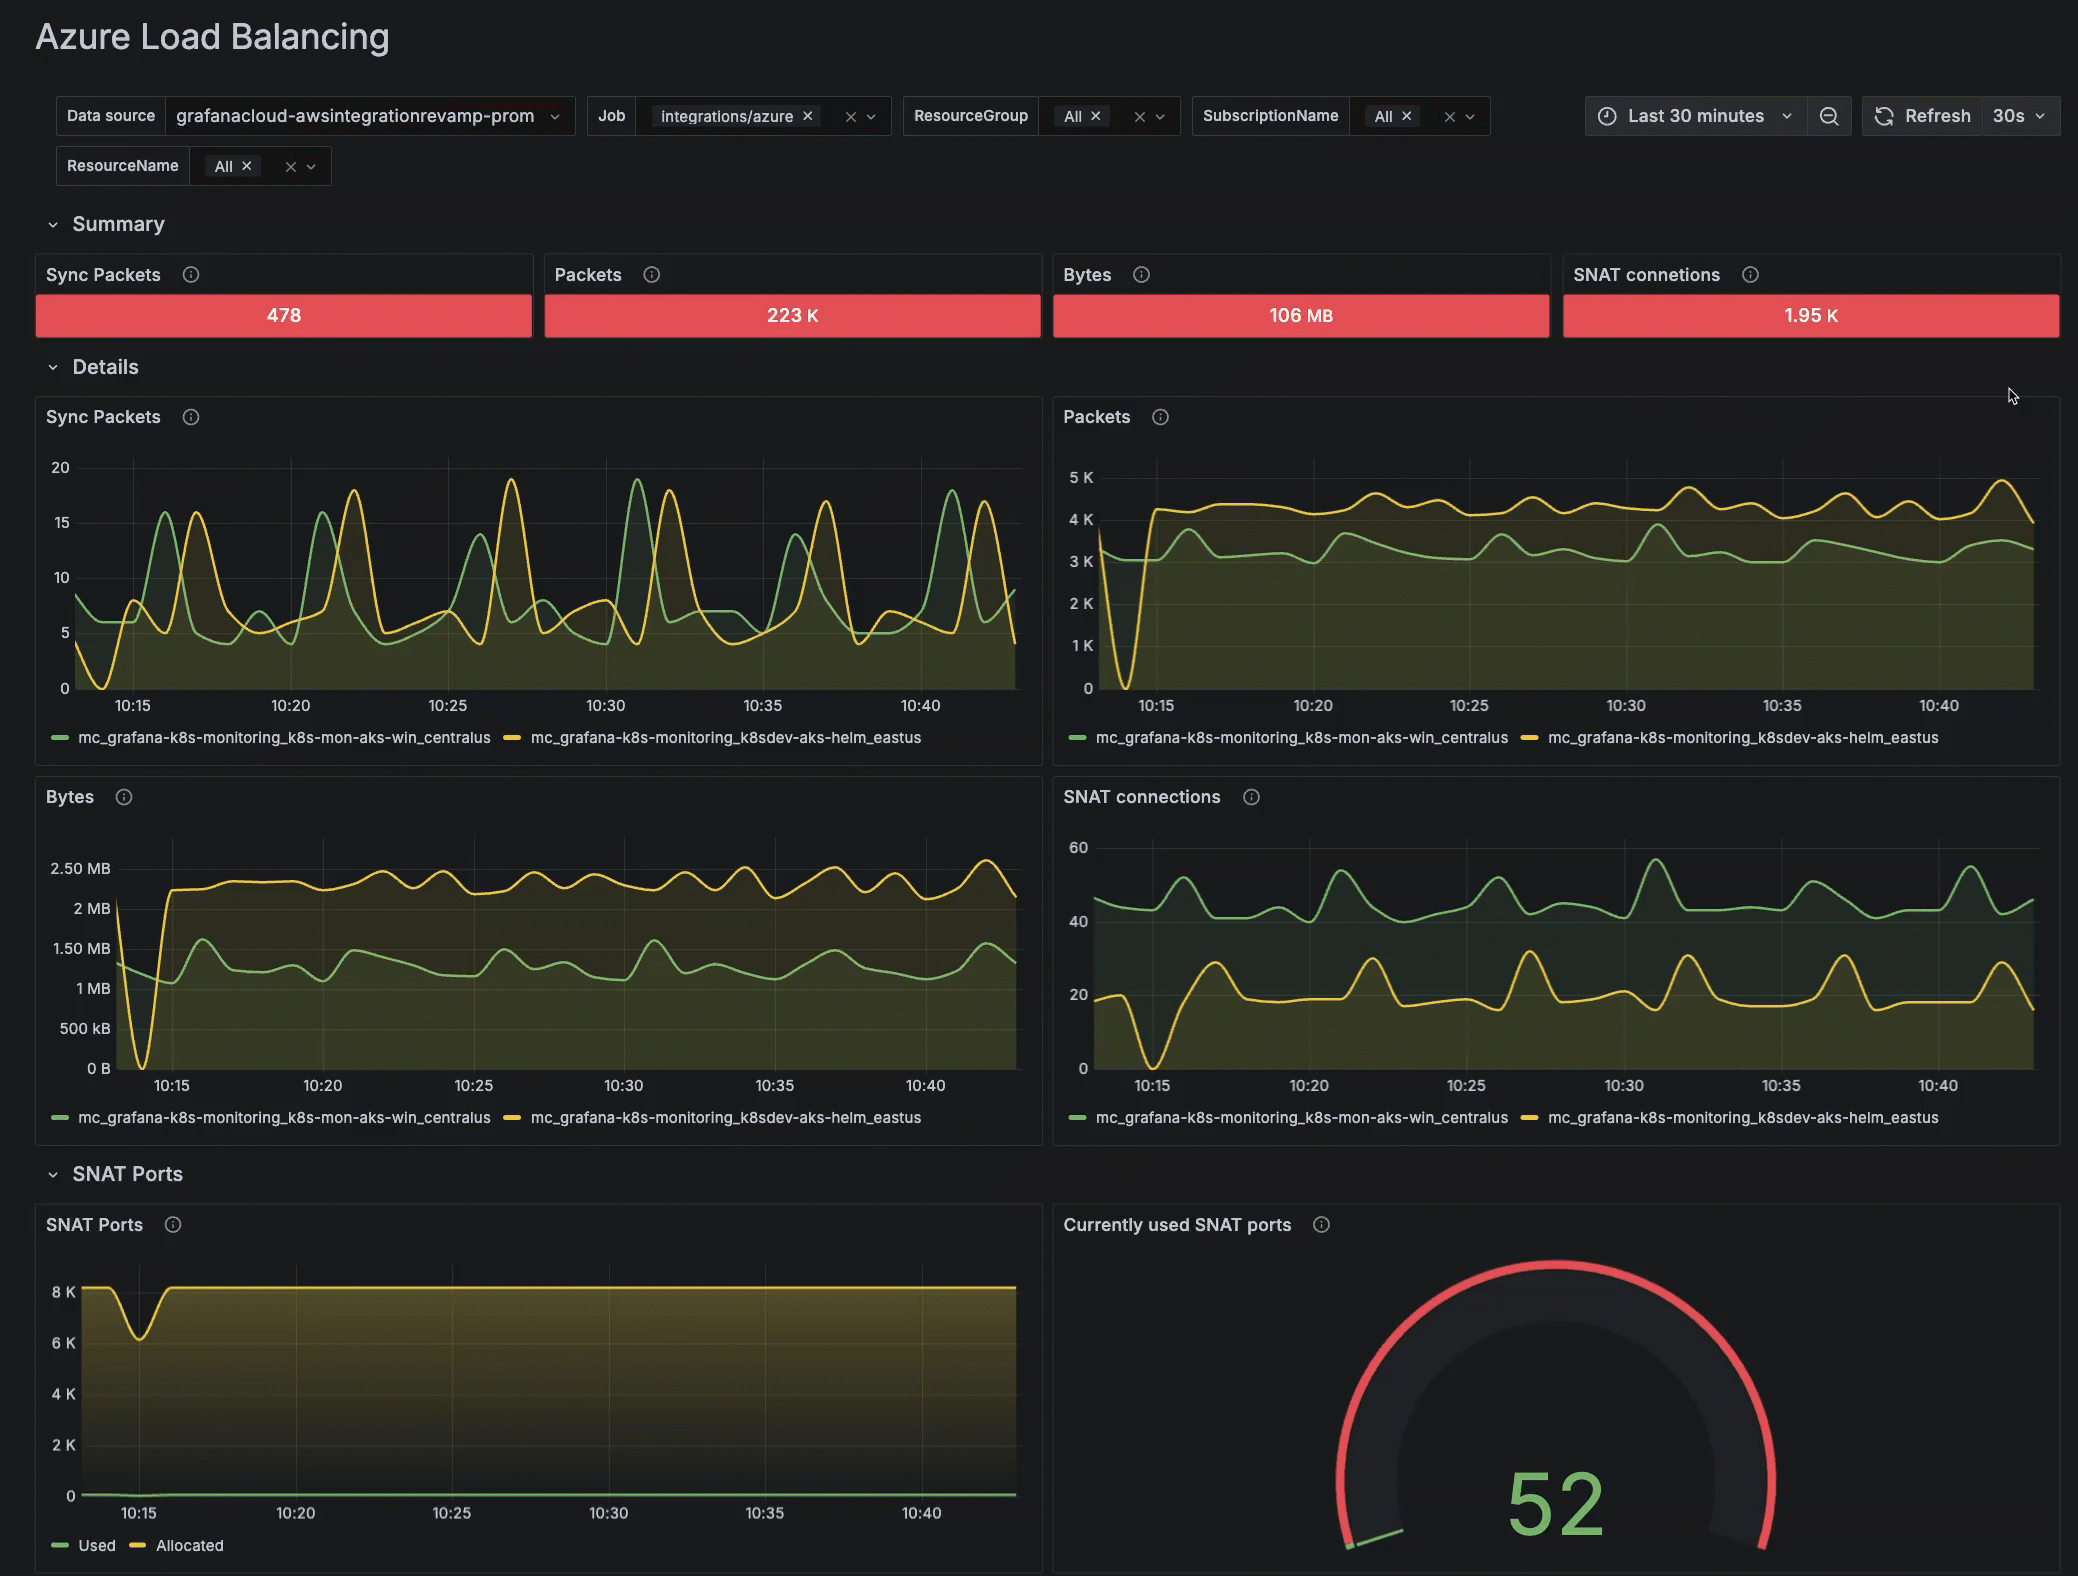
Task: Open the 30s refresh interval dropdown
Action: (x=2020, y=116)
